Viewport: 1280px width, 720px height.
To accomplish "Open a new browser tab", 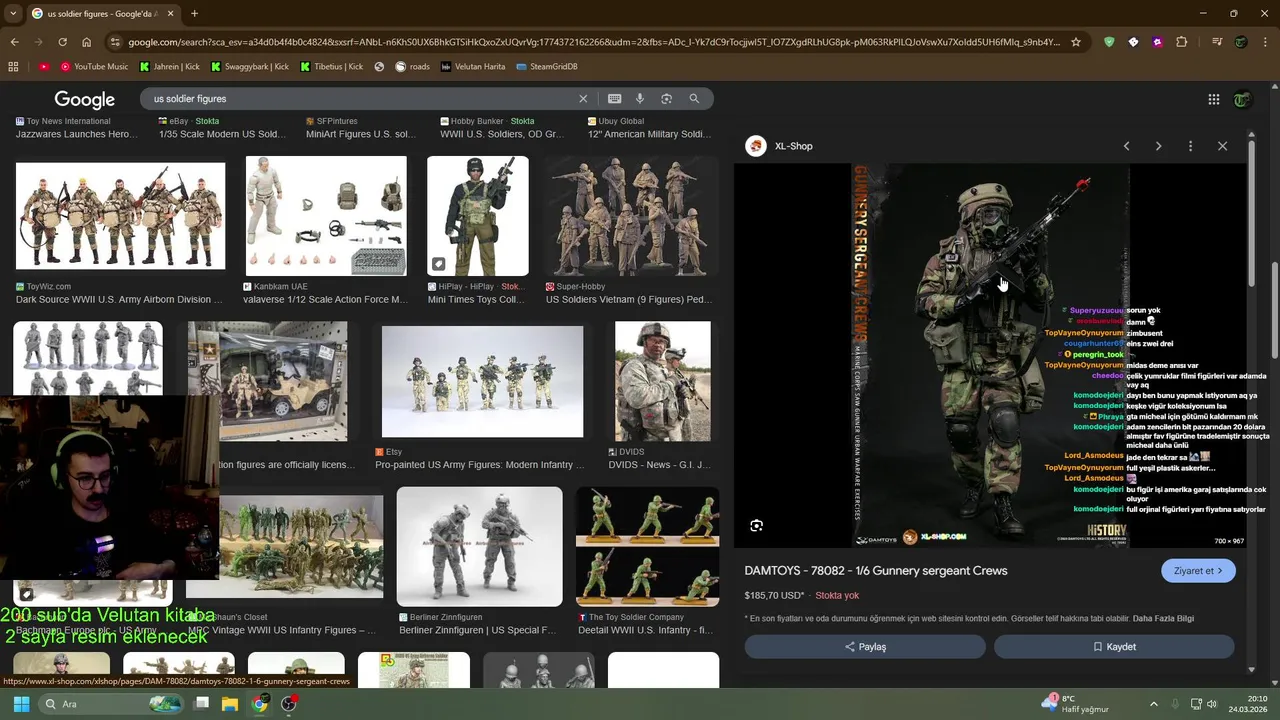I will (194, 13).
